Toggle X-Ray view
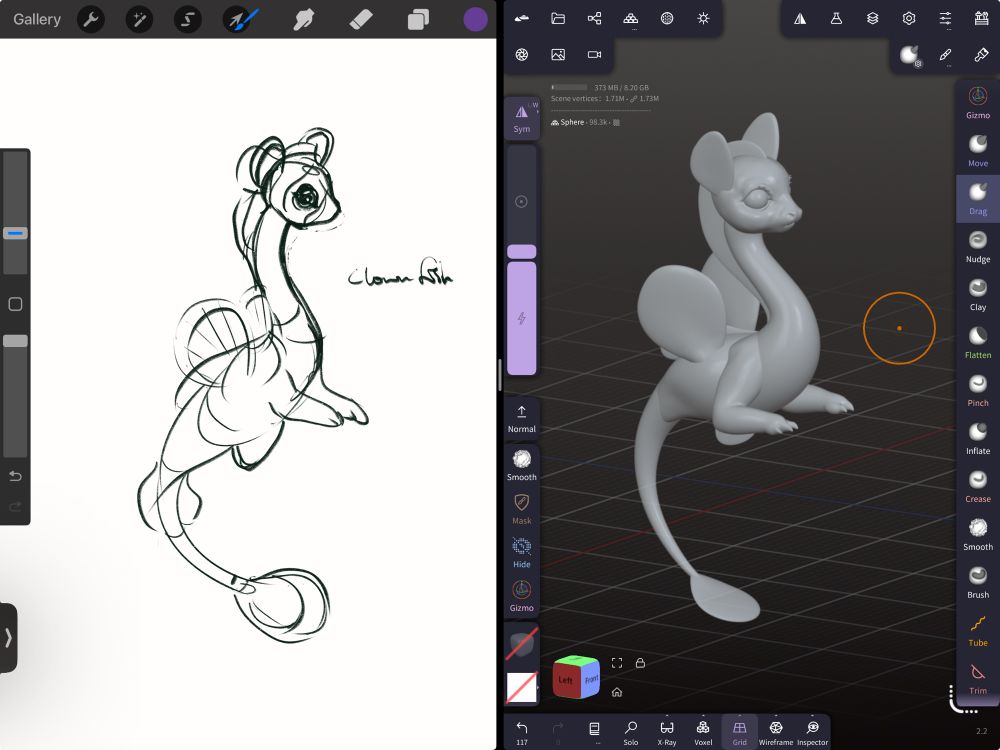Screen dimensions: 1000x750 (x=667, y=732)
